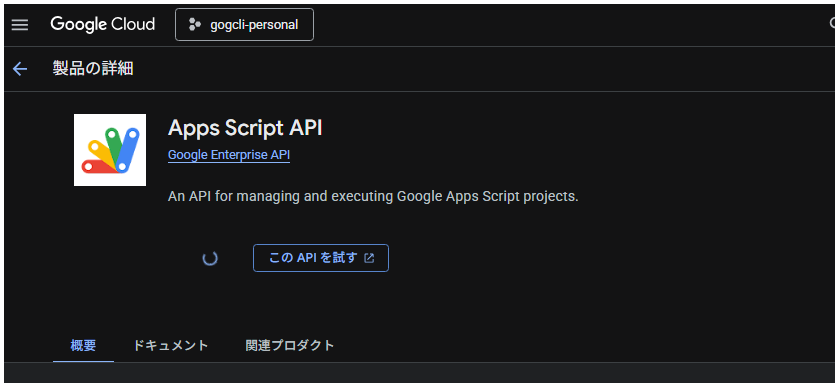Click the external-link icon in この API を試す
Image resolution: width=839 pixels, height=387 pixels.
point(369,258)
